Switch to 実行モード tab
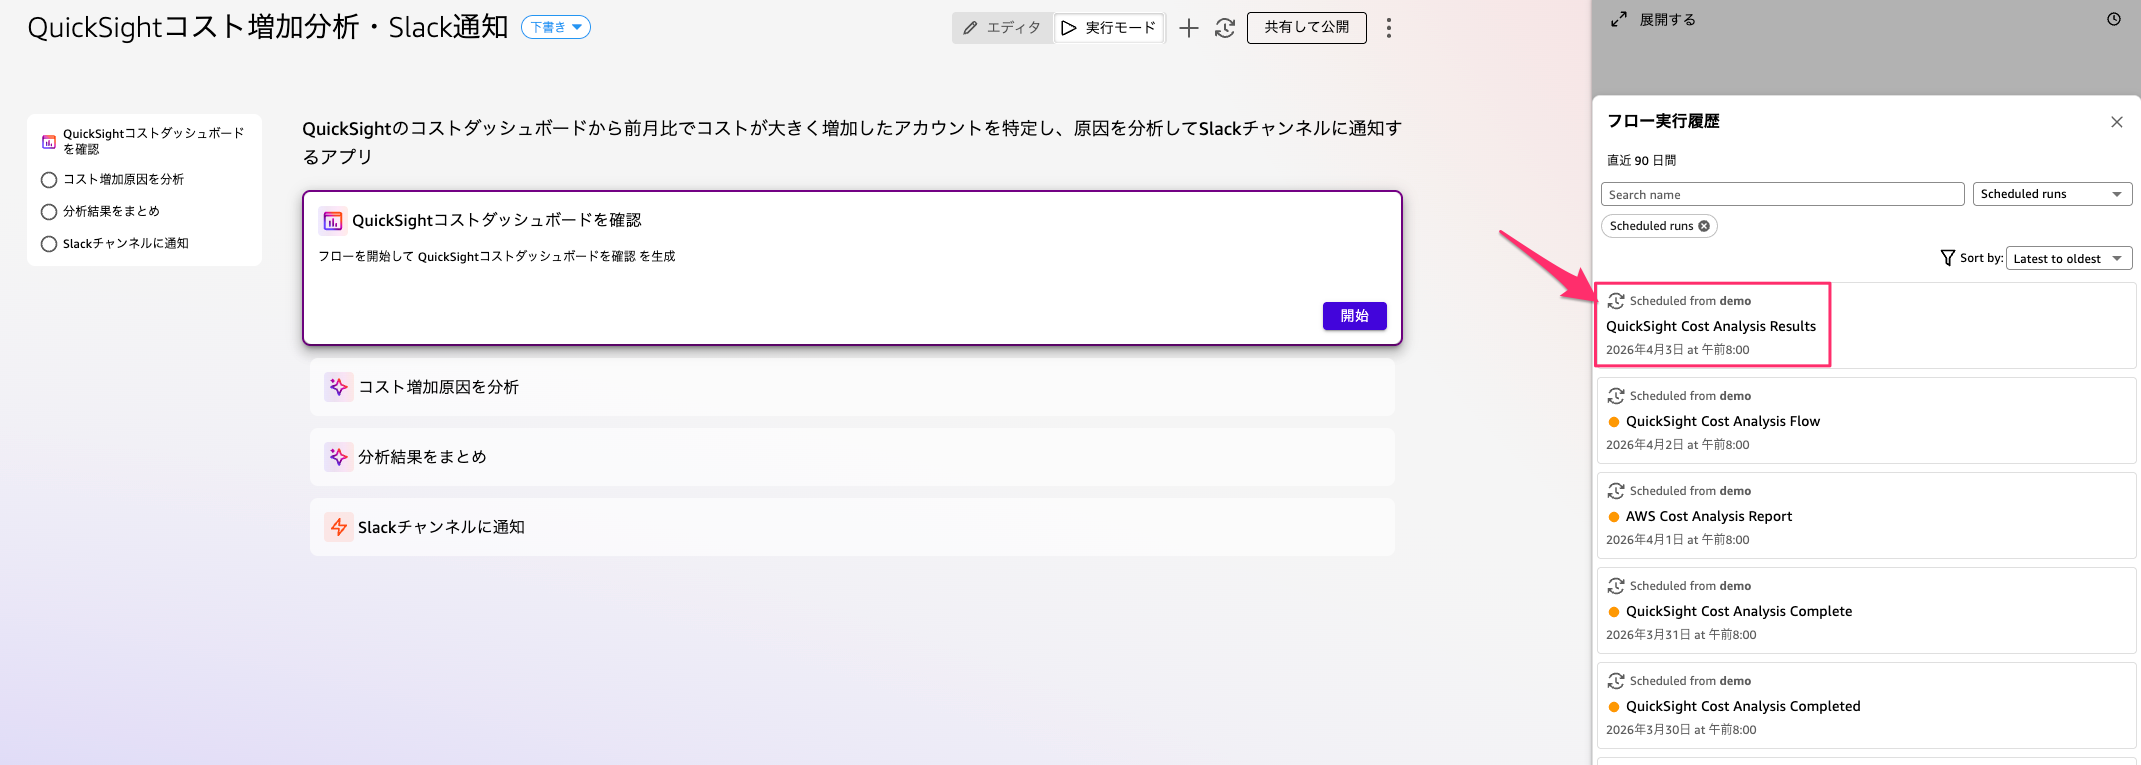 [1109, 28]
